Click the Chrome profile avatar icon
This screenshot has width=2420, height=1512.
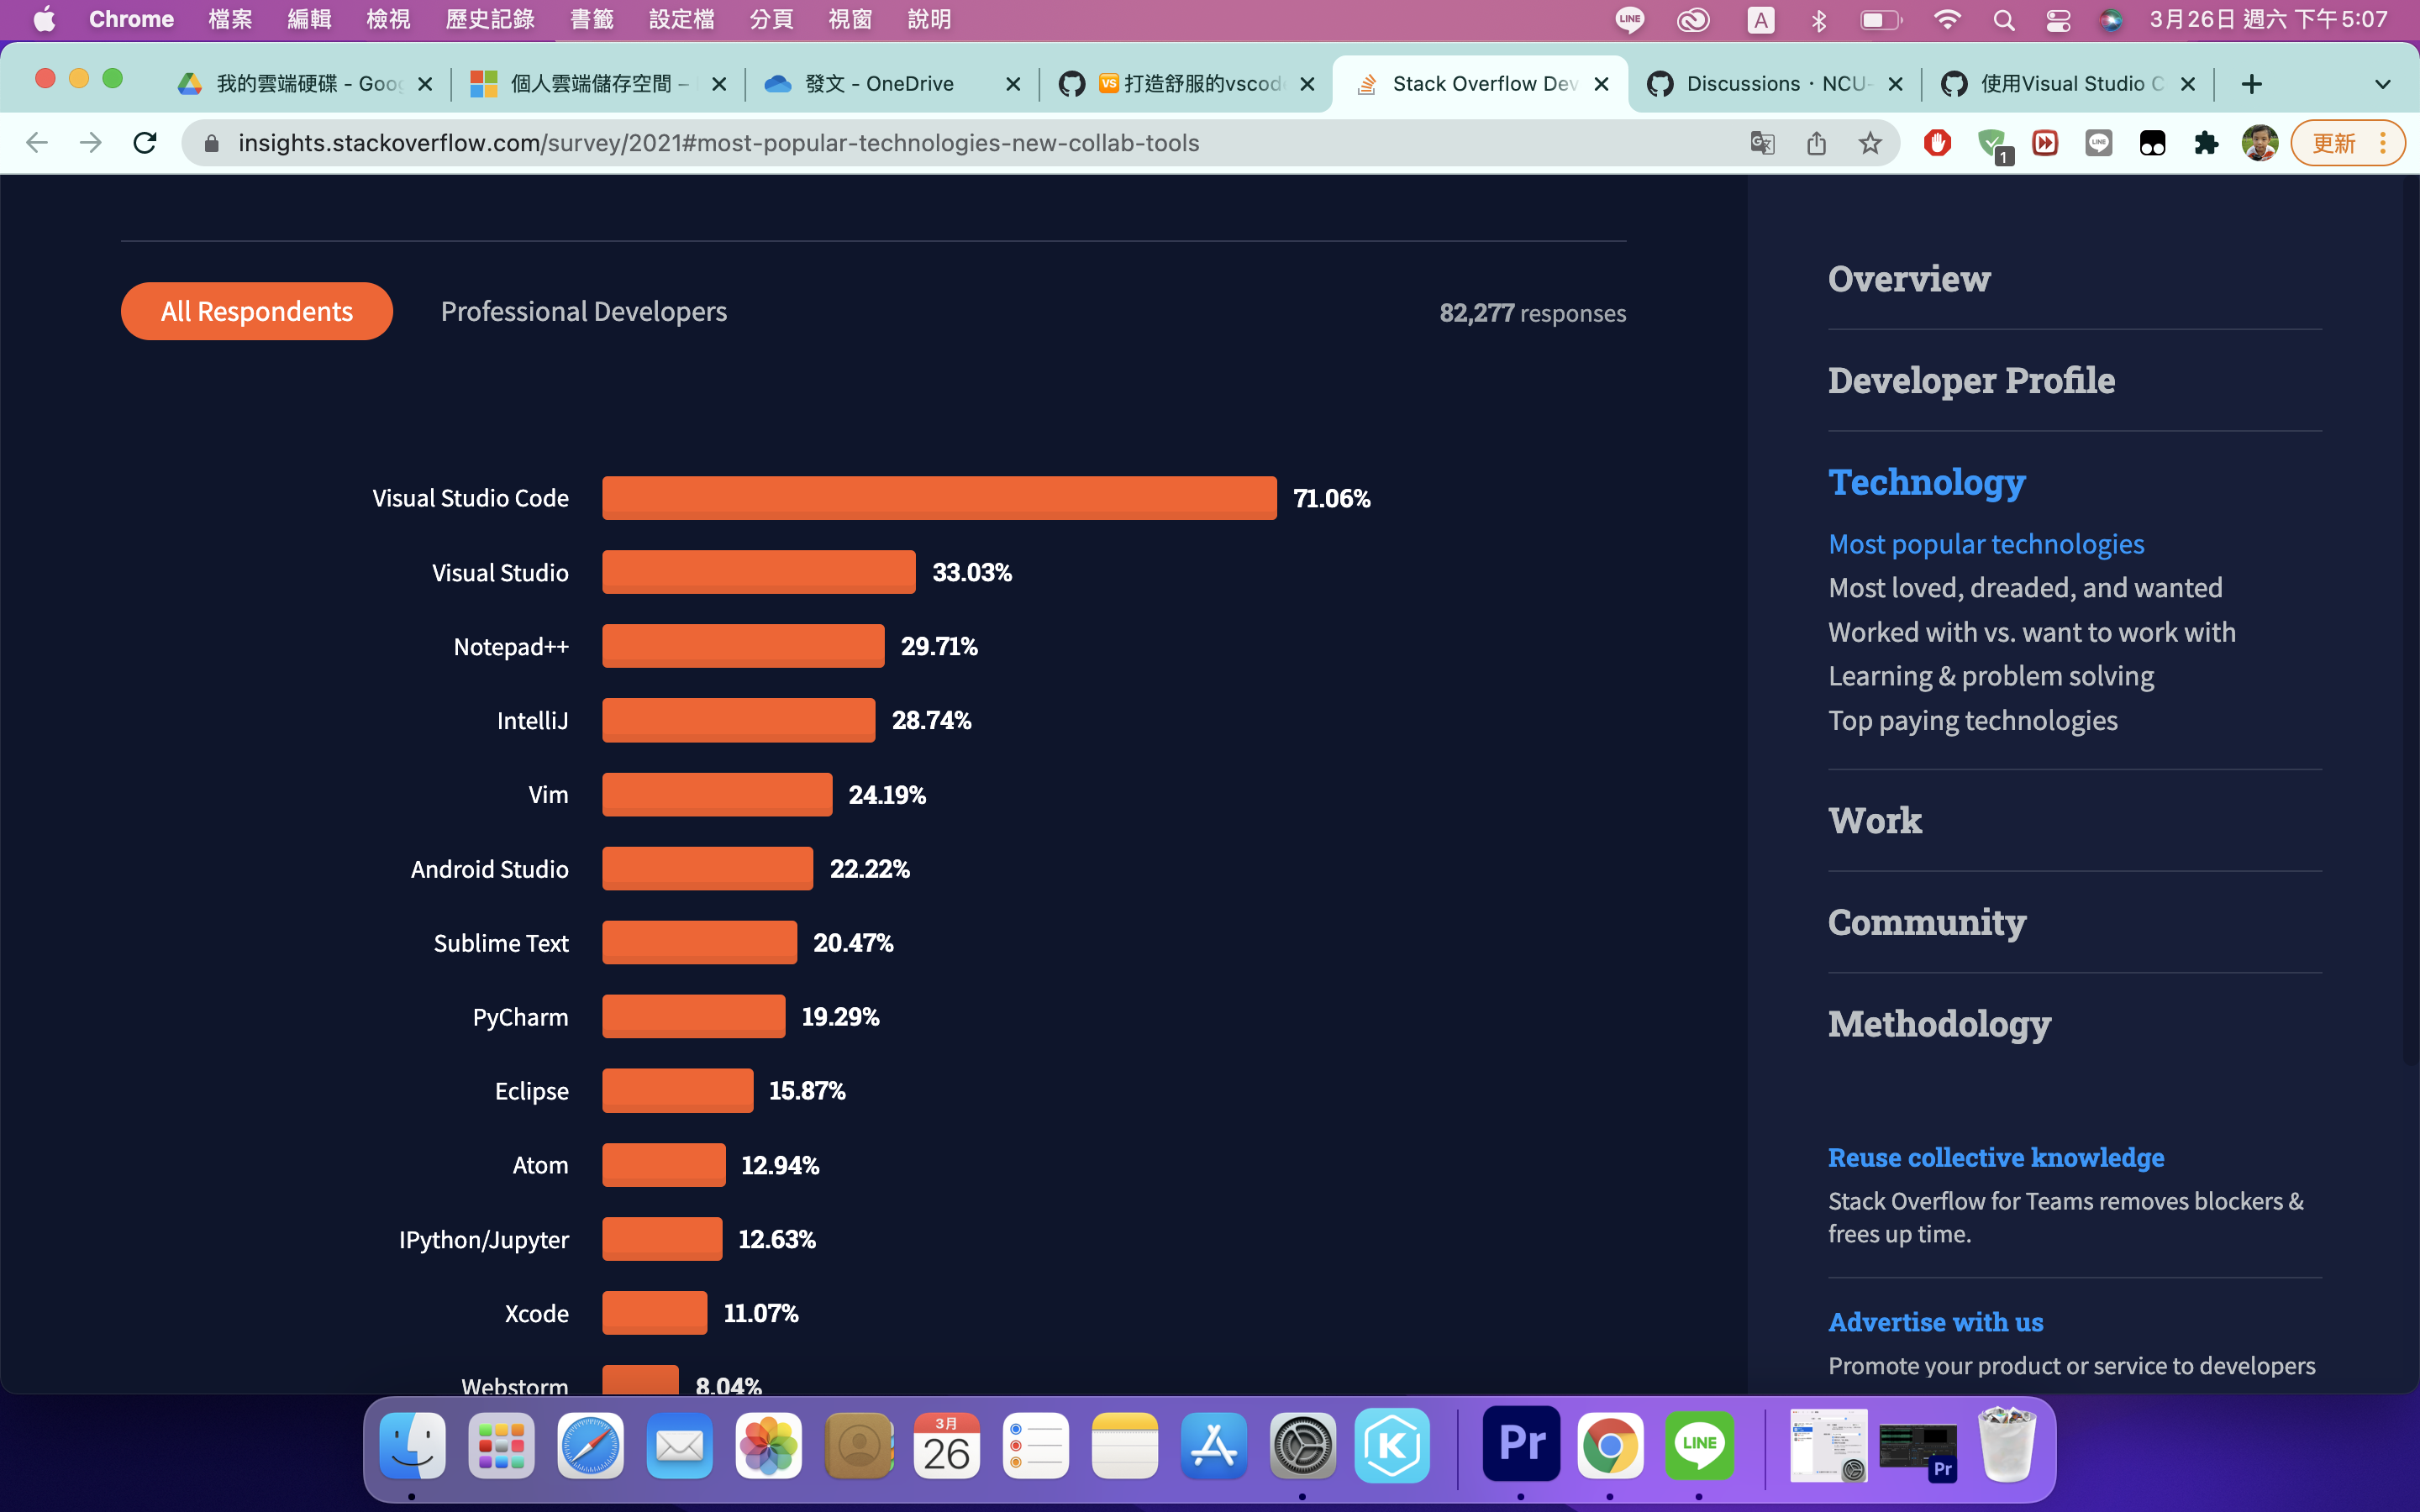tap(2261, 143)
